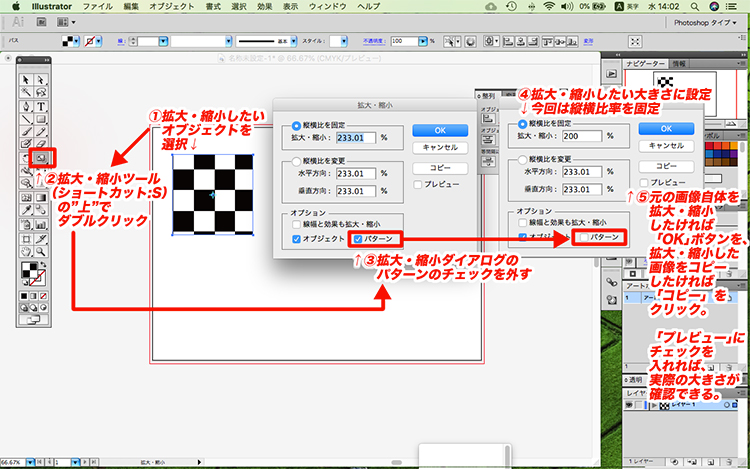The height and width of the screenshot is (469, 750).
Task: Enable プレビュー checkbox in left dialog
Action: [416, 184]
